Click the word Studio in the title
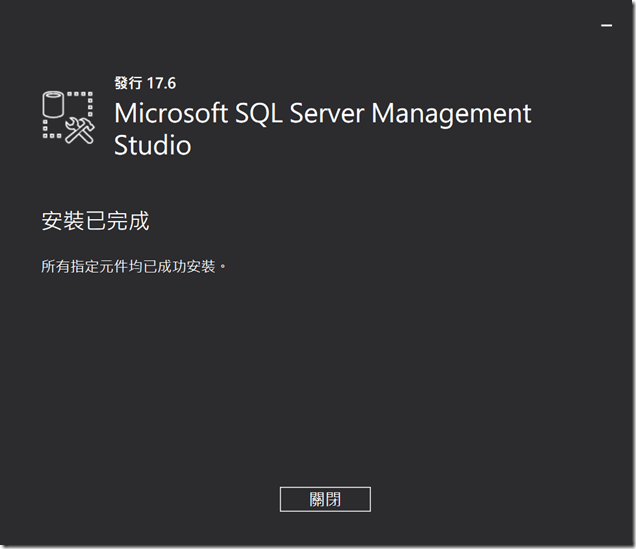The height and width of the screenshot is (549, 636). [x=153, y=145]
